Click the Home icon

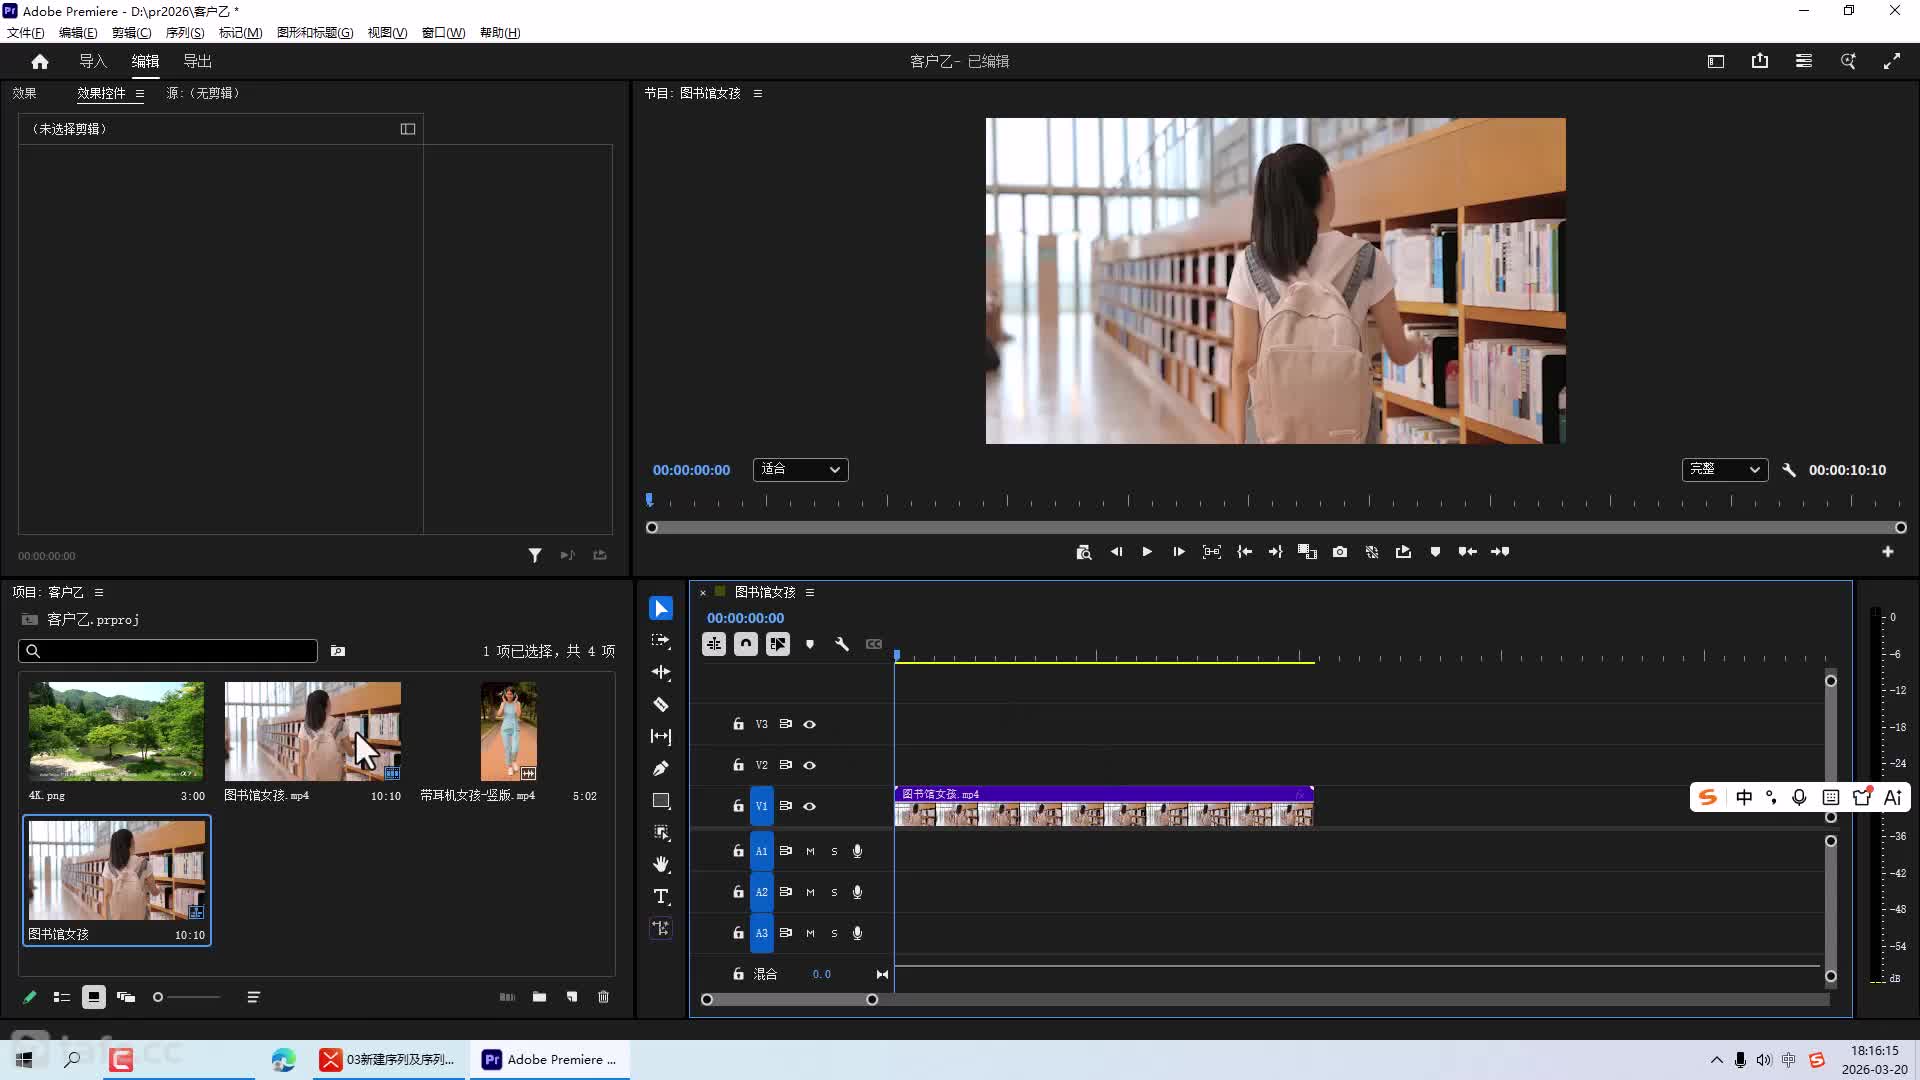coord(40,61)
